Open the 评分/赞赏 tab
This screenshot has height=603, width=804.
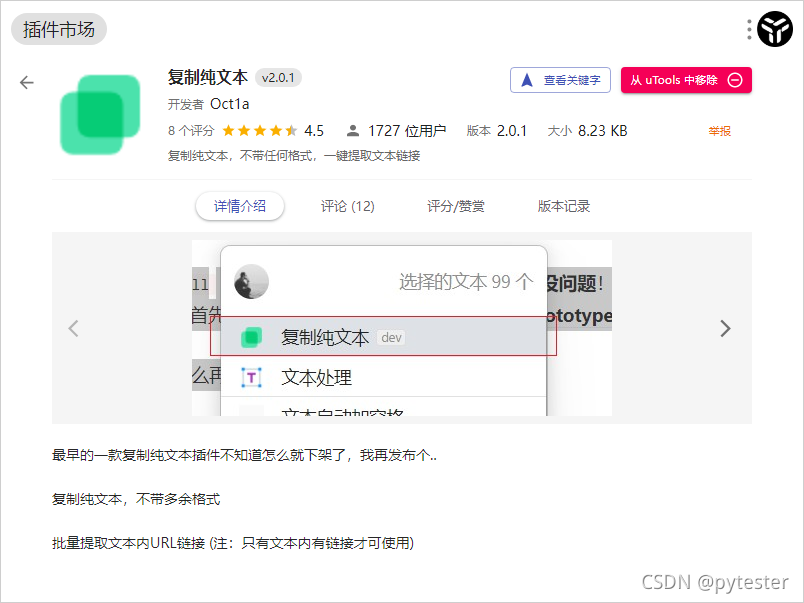(x=456, y=206)
